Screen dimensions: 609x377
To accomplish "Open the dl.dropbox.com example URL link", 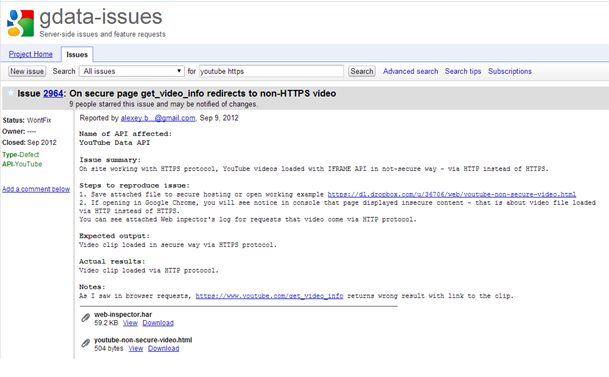I will point(452,194).
